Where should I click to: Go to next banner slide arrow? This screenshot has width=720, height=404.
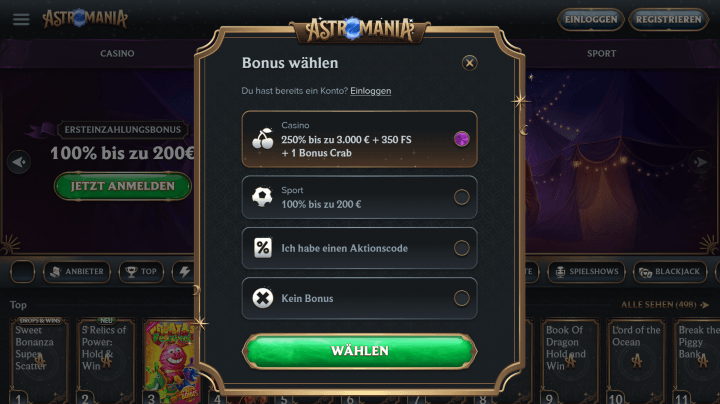point(700,162)
